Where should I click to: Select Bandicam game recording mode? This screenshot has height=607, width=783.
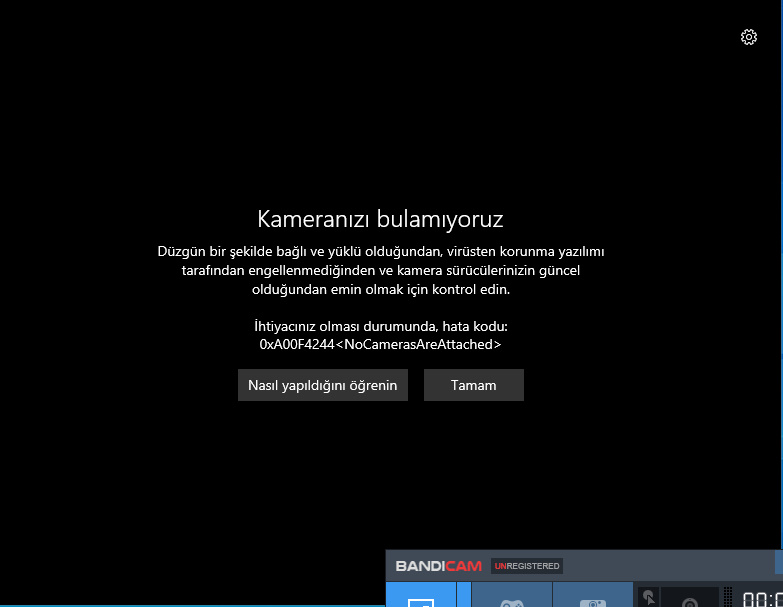[511, 598]
